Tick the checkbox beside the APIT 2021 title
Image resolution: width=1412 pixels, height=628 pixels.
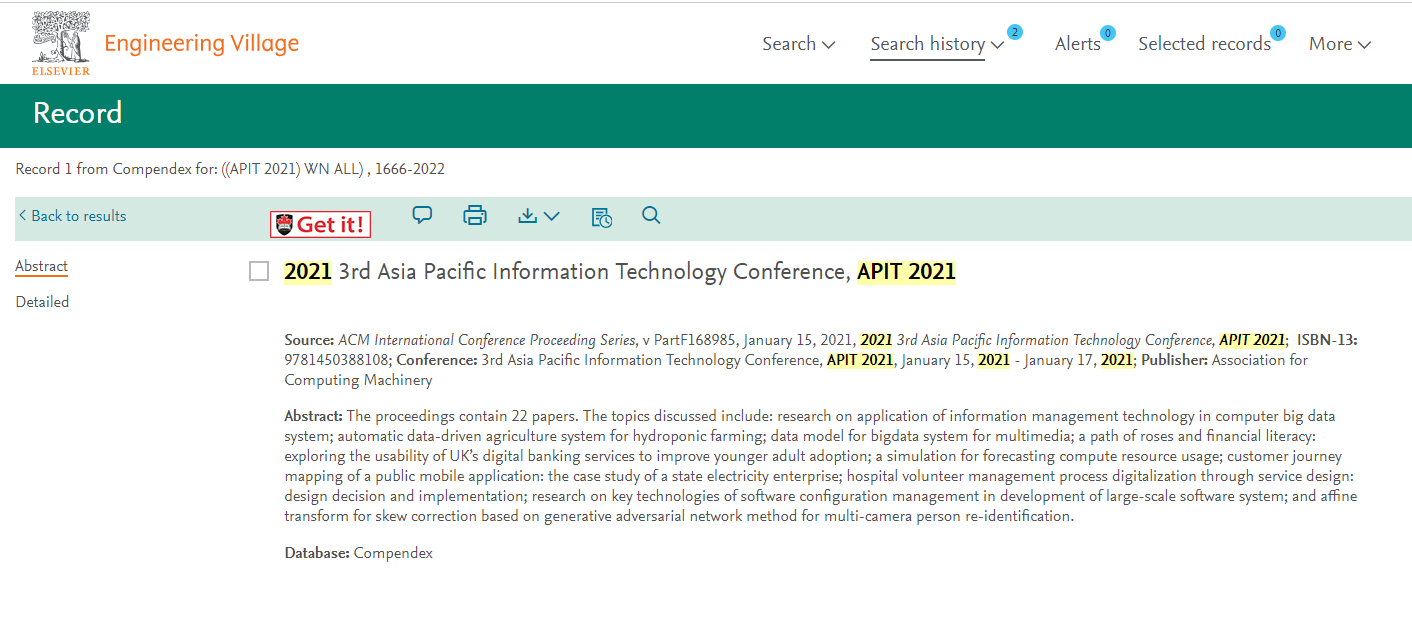259,271
